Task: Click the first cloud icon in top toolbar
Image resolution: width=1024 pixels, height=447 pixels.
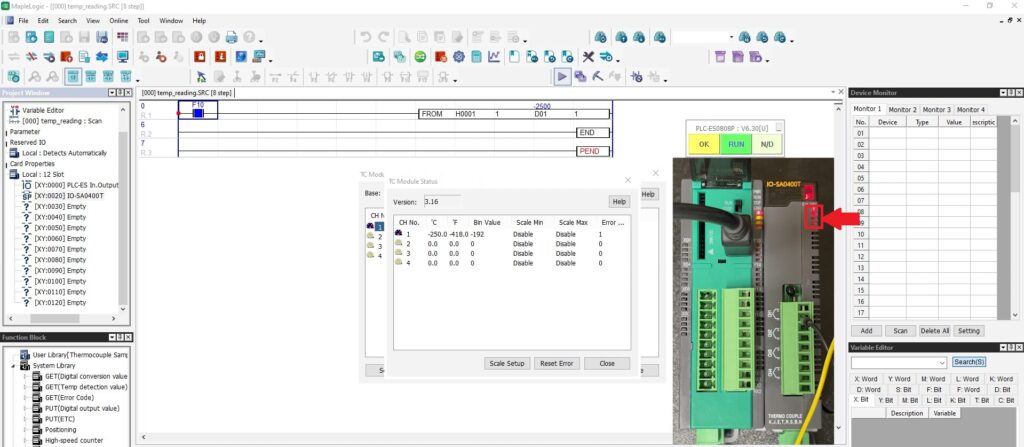Action: click(x=600, y=37)
